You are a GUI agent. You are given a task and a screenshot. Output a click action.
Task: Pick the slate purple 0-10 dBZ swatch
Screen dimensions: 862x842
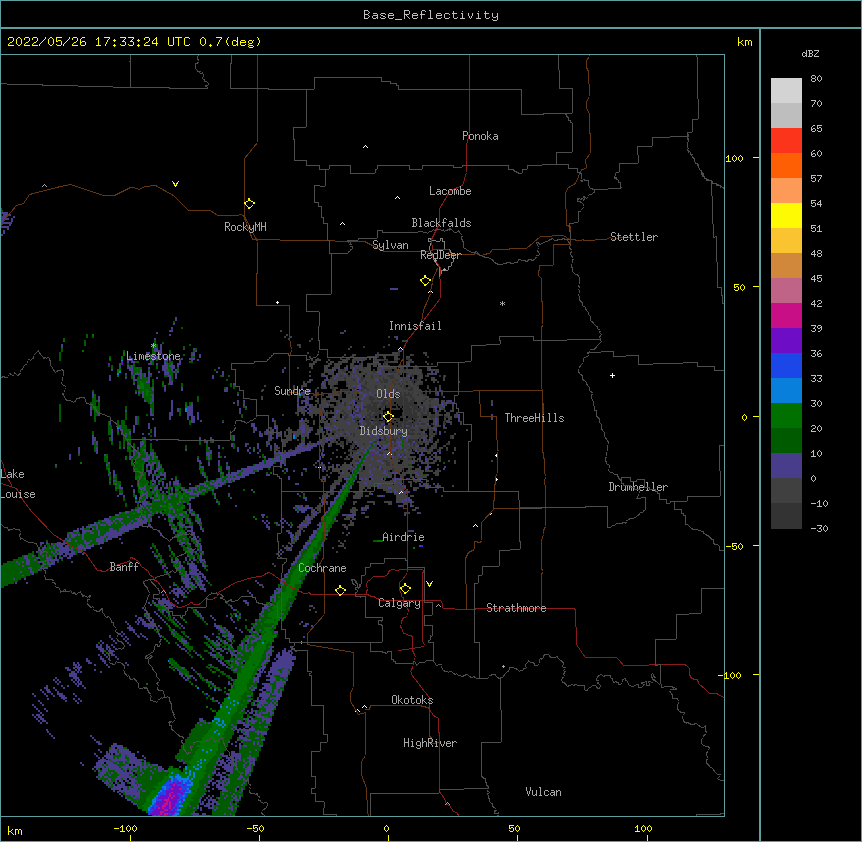(x=786, y=466)
